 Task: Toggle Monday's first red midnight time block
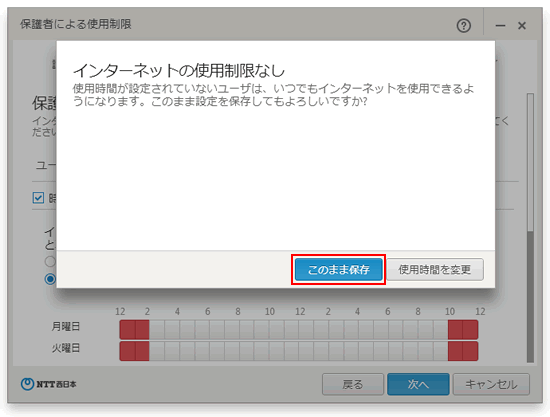pyautogui.click(x=127, y=330)
